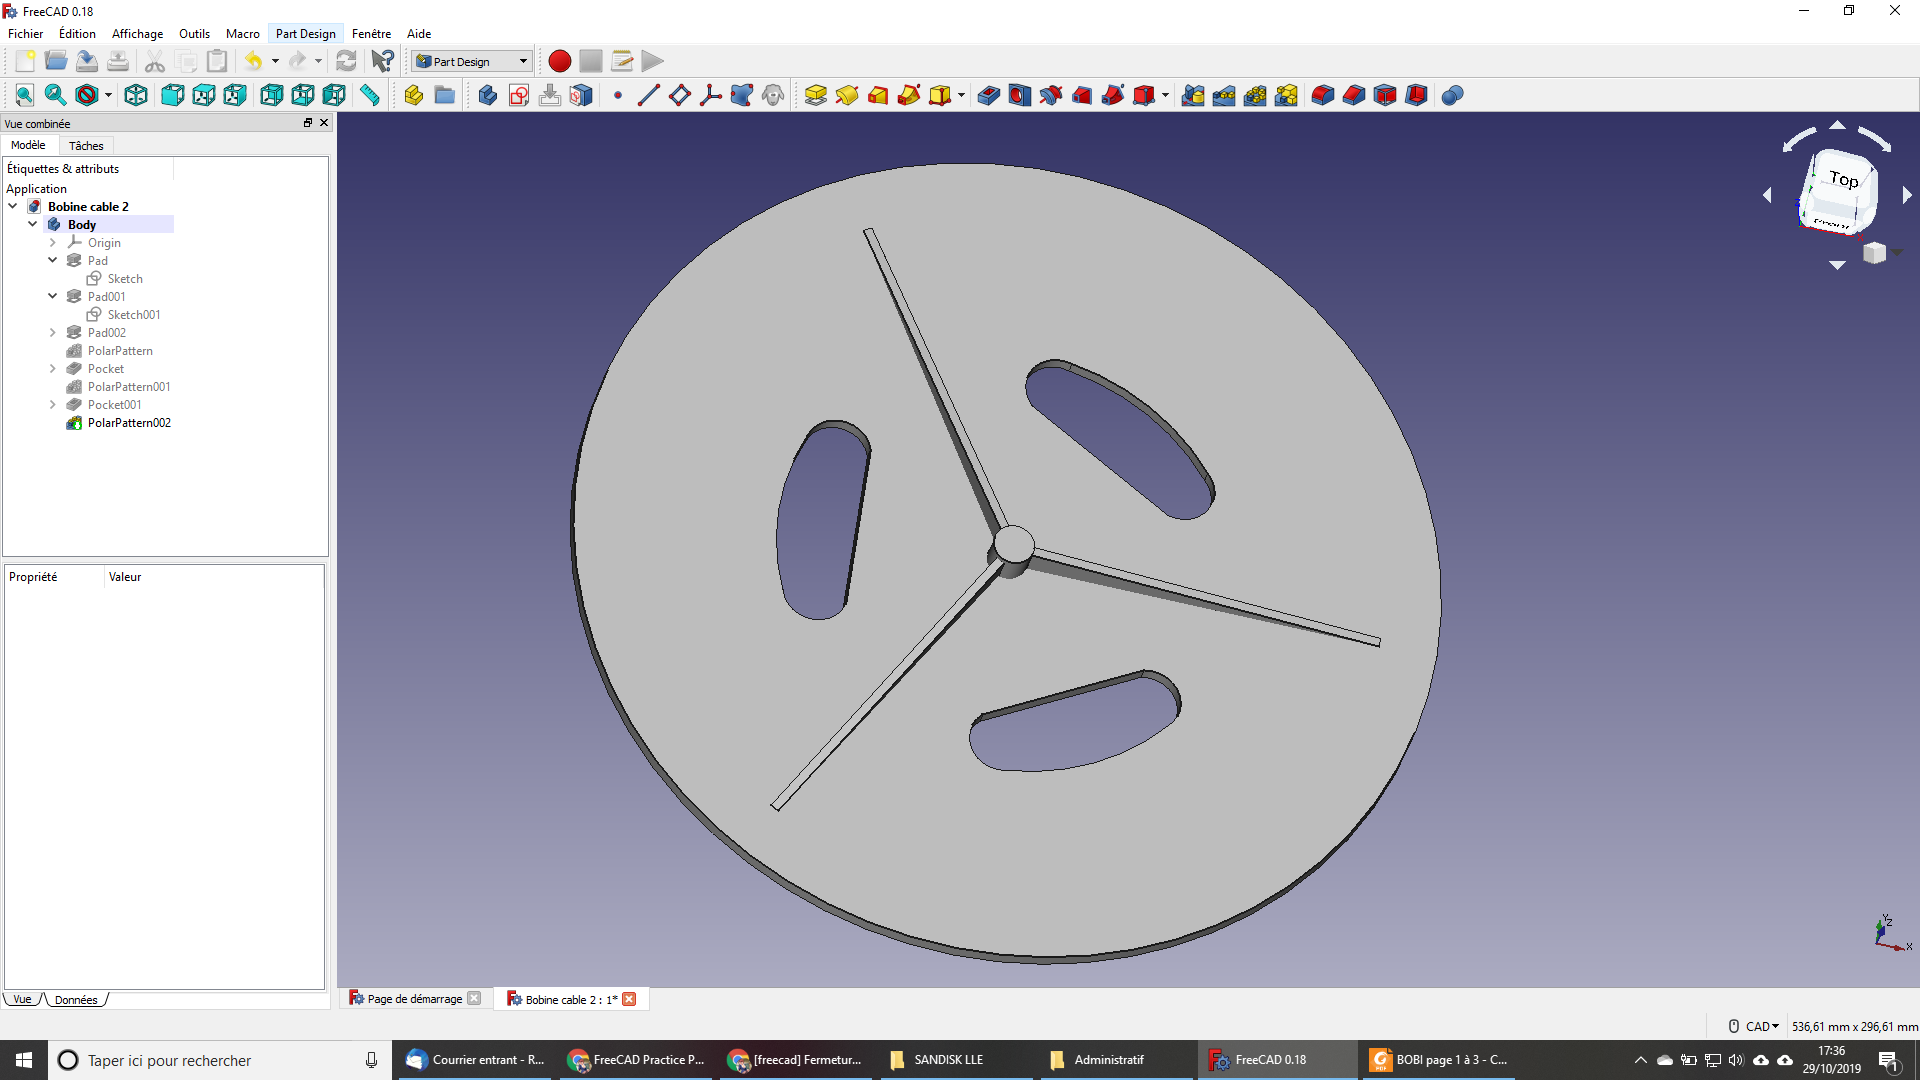
Task: Click Fit all view icon
Action: 24,95
